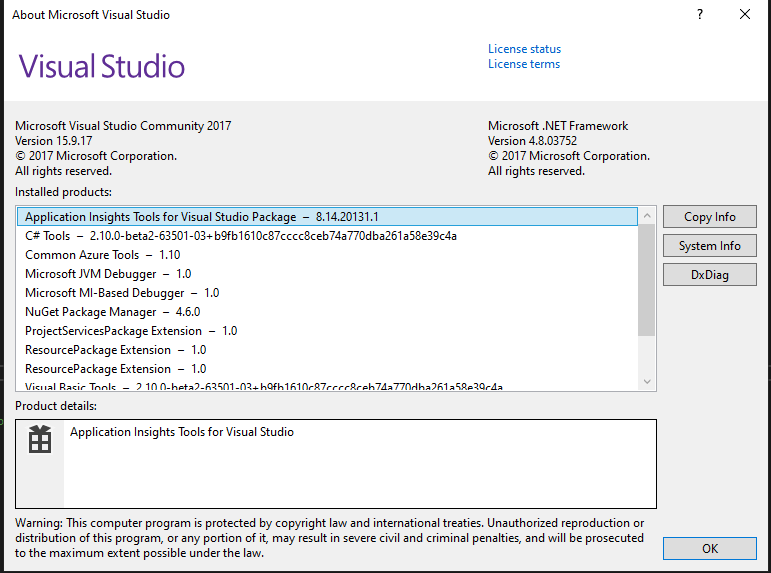Click the Application Insights package icon
The width and height of the screenshot is (771, 573).
(x=40, y=440)
